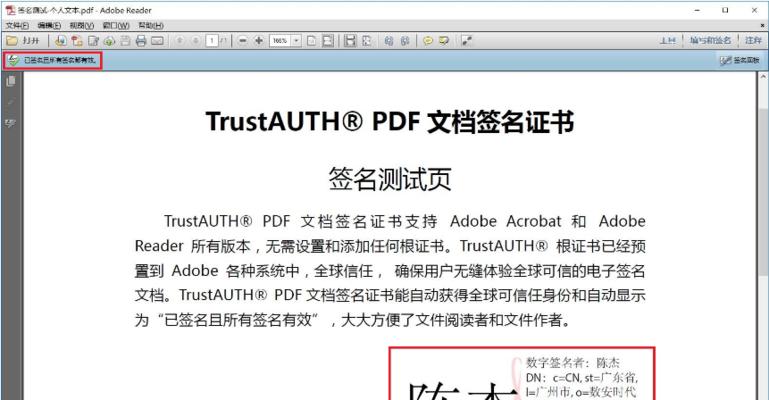The width and height of the screenshot is (769, 400).
Task: Click the cloud upload icon
Action: [109, 41]
